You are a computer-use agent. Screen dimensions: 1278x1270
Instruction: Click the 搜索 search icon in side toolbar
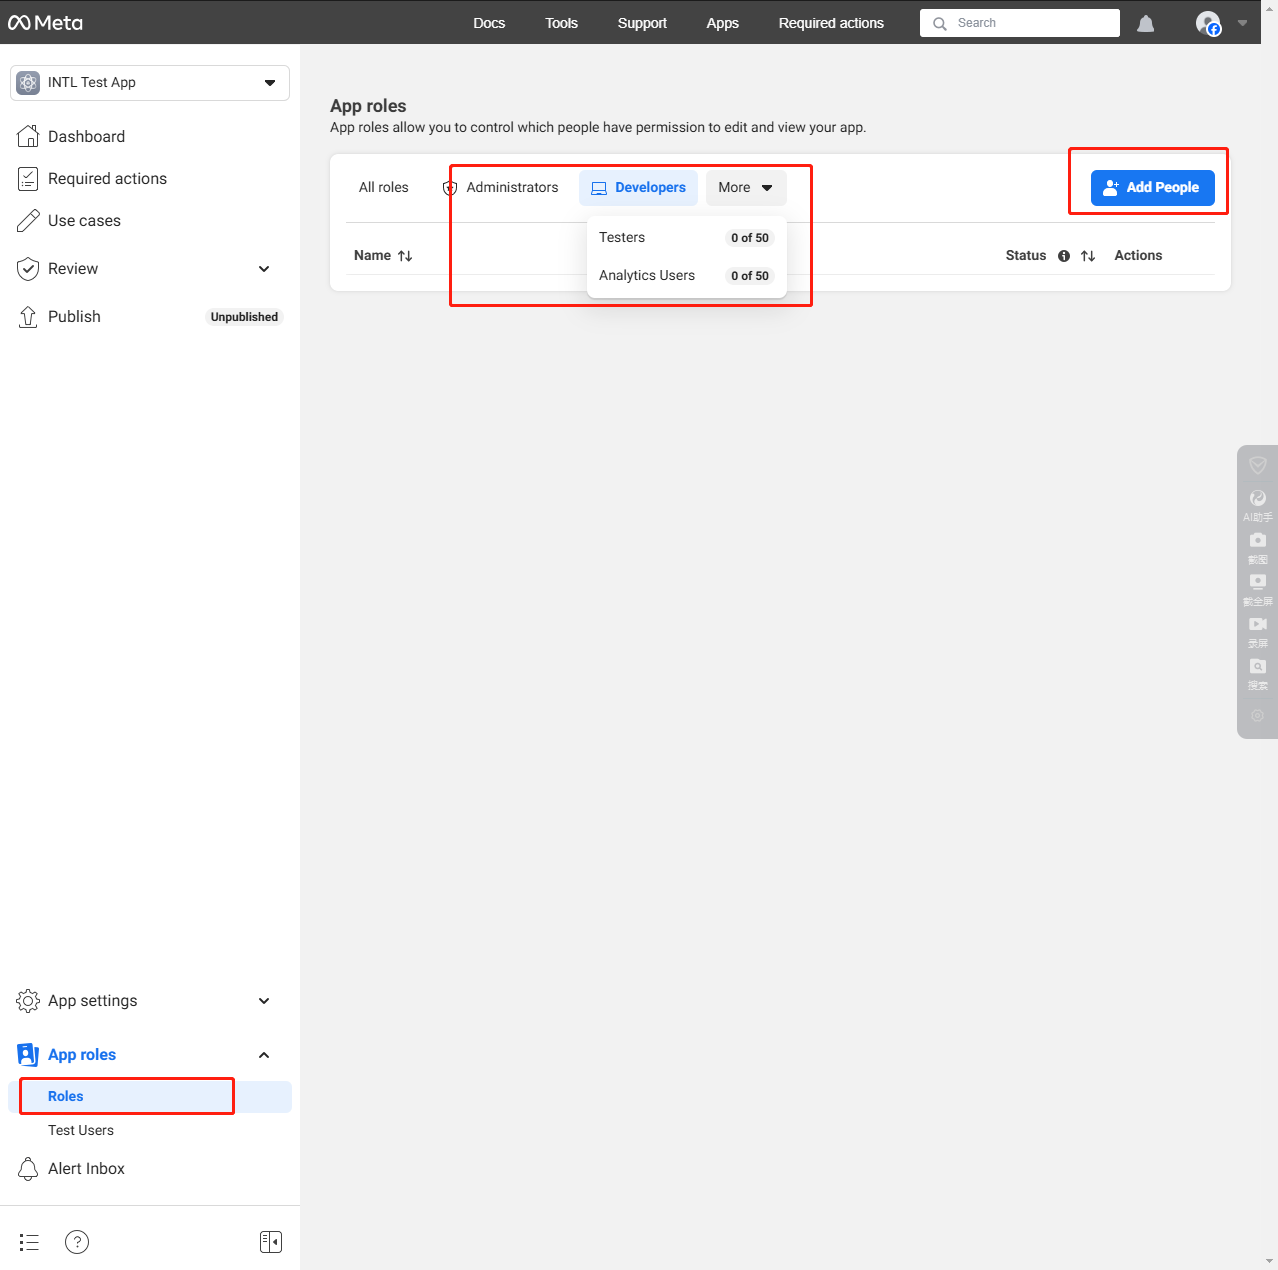(x=1257, y=667)
